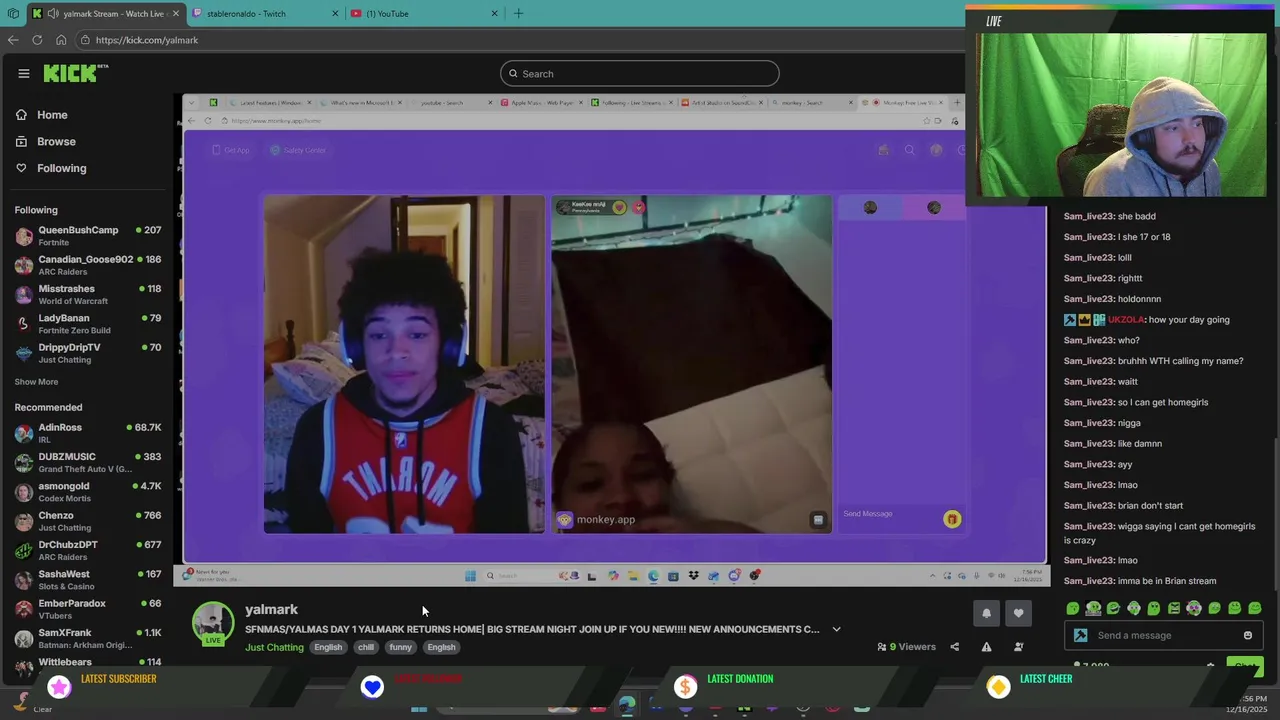Click the browser address bar URL
1280x720 pixels.
[x=147, y=40]
